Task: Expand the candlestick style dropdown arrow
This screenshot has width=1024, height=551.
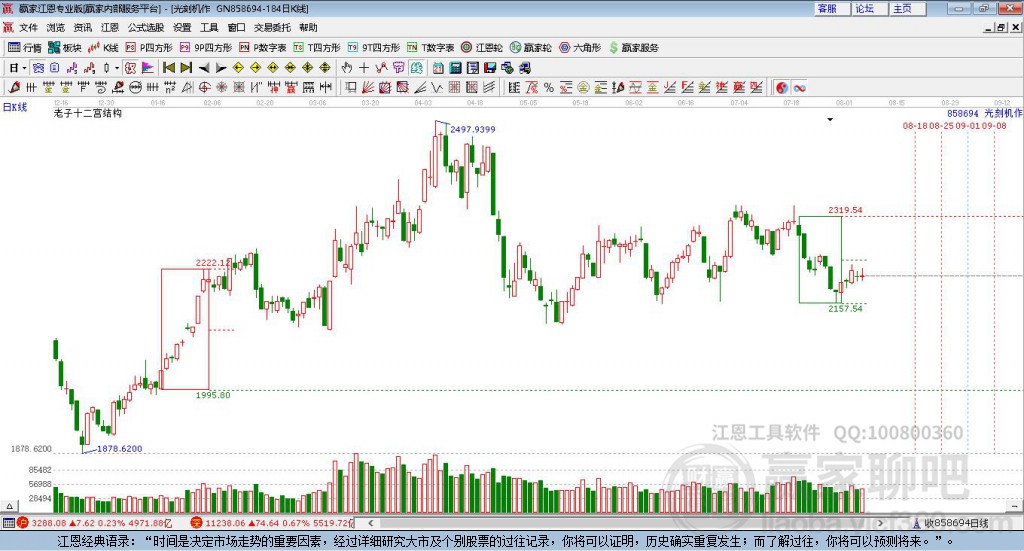Action: [x=117, y=68]
